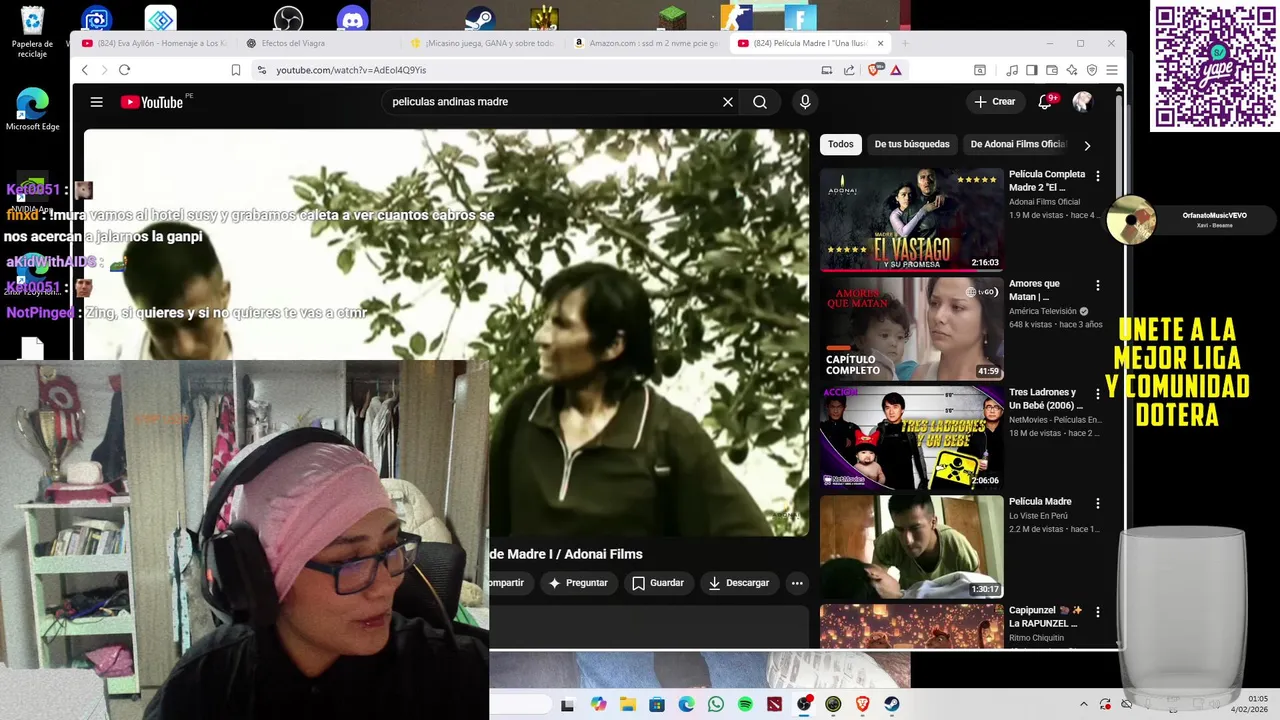Viewport: 1280px width, 720px height.
Task: Open the YouTube hamburger guide menu
Action: (96, 102)
